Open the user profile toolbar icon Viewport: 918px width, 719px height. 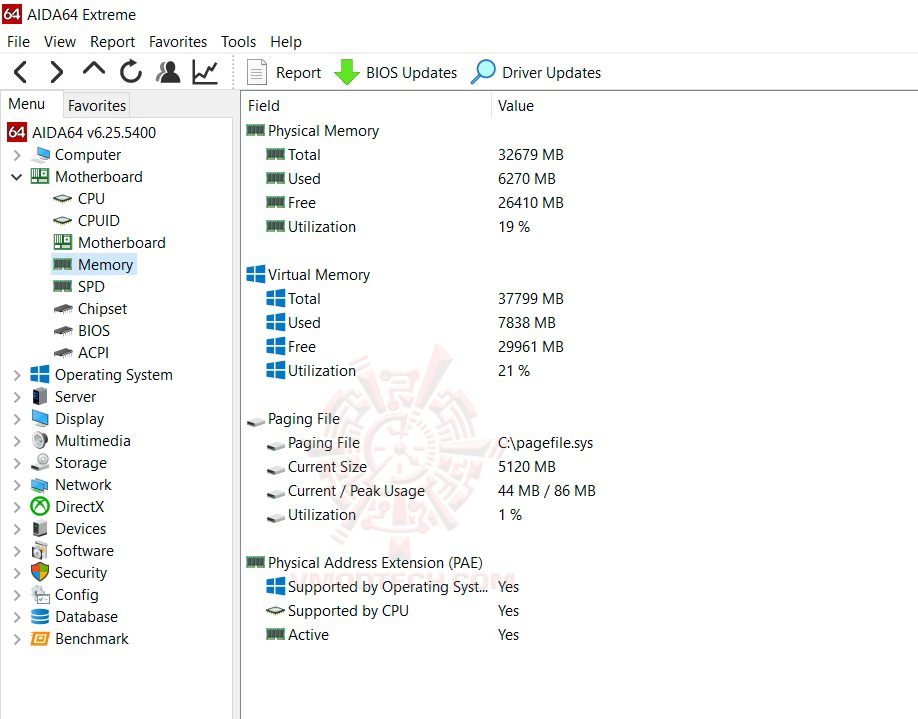168,71
